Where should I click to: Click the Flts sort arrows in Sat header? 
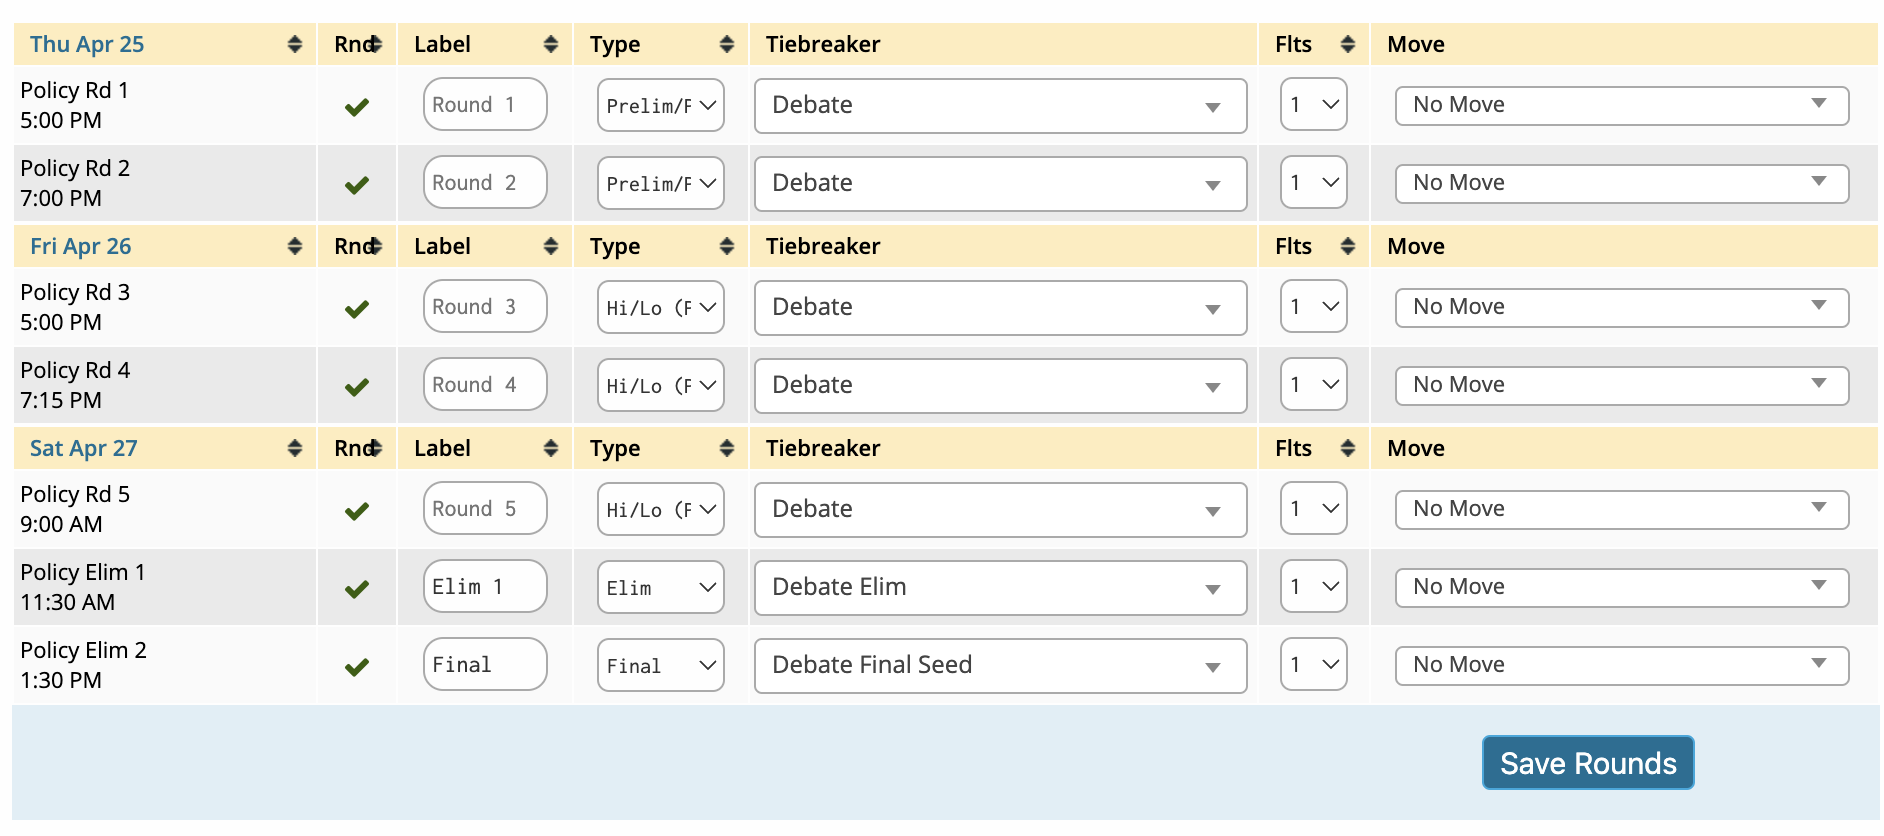pos(1347,448)
